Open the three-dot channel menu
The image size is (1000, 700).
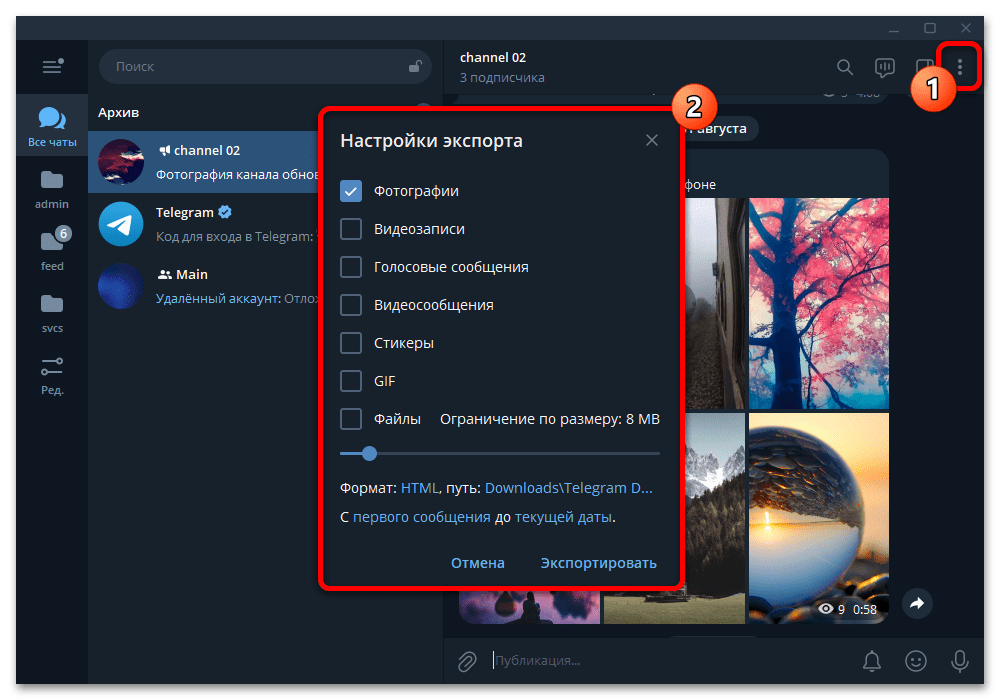click(960, 67)
